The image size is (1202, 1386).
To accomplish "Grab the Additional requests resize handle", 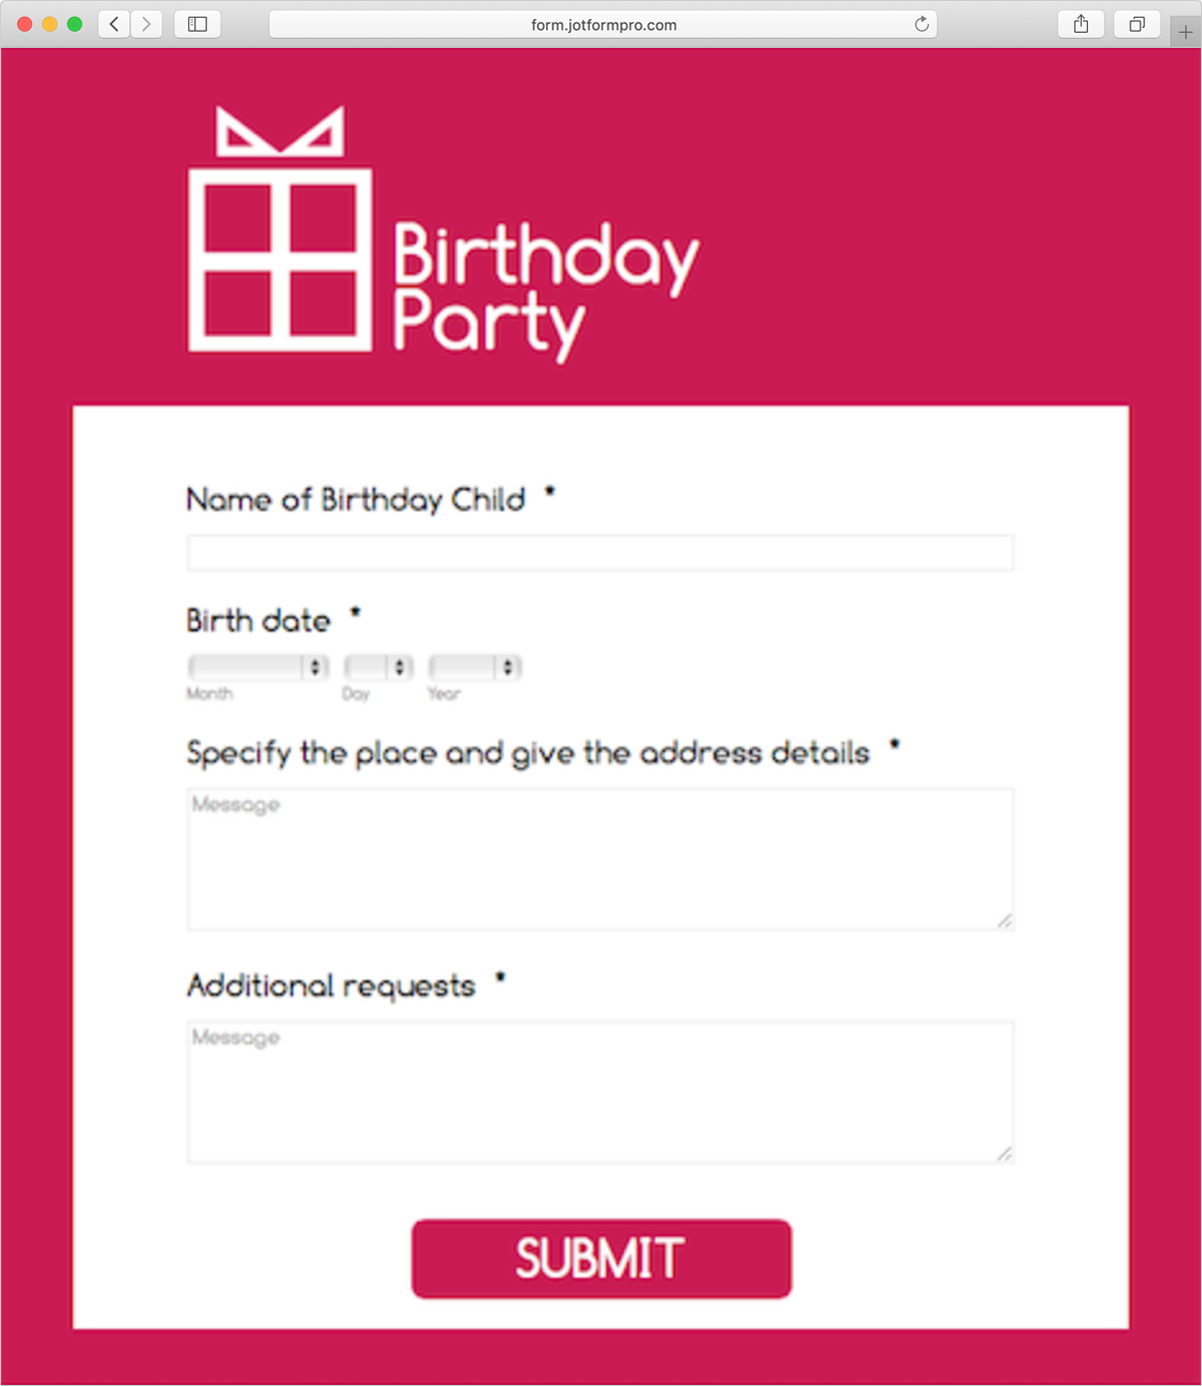I will (1005, 1154).
